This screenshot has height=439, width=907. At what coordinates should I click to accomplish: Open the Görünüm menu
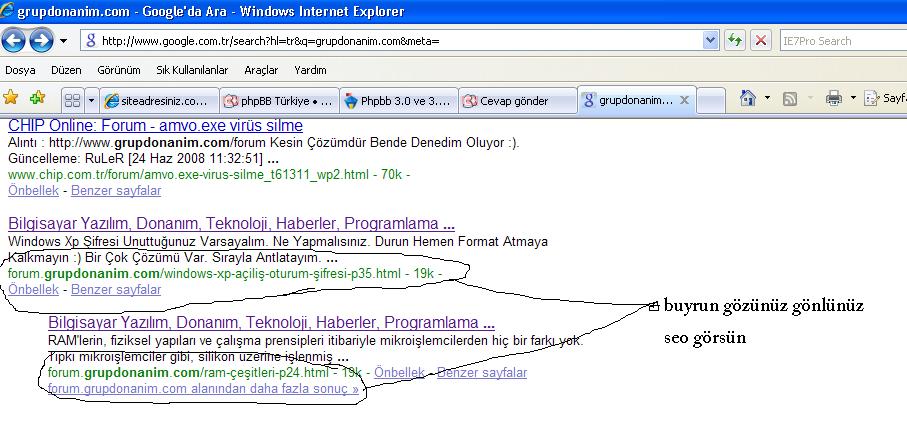pyautogui.click(x=119, y=70)
